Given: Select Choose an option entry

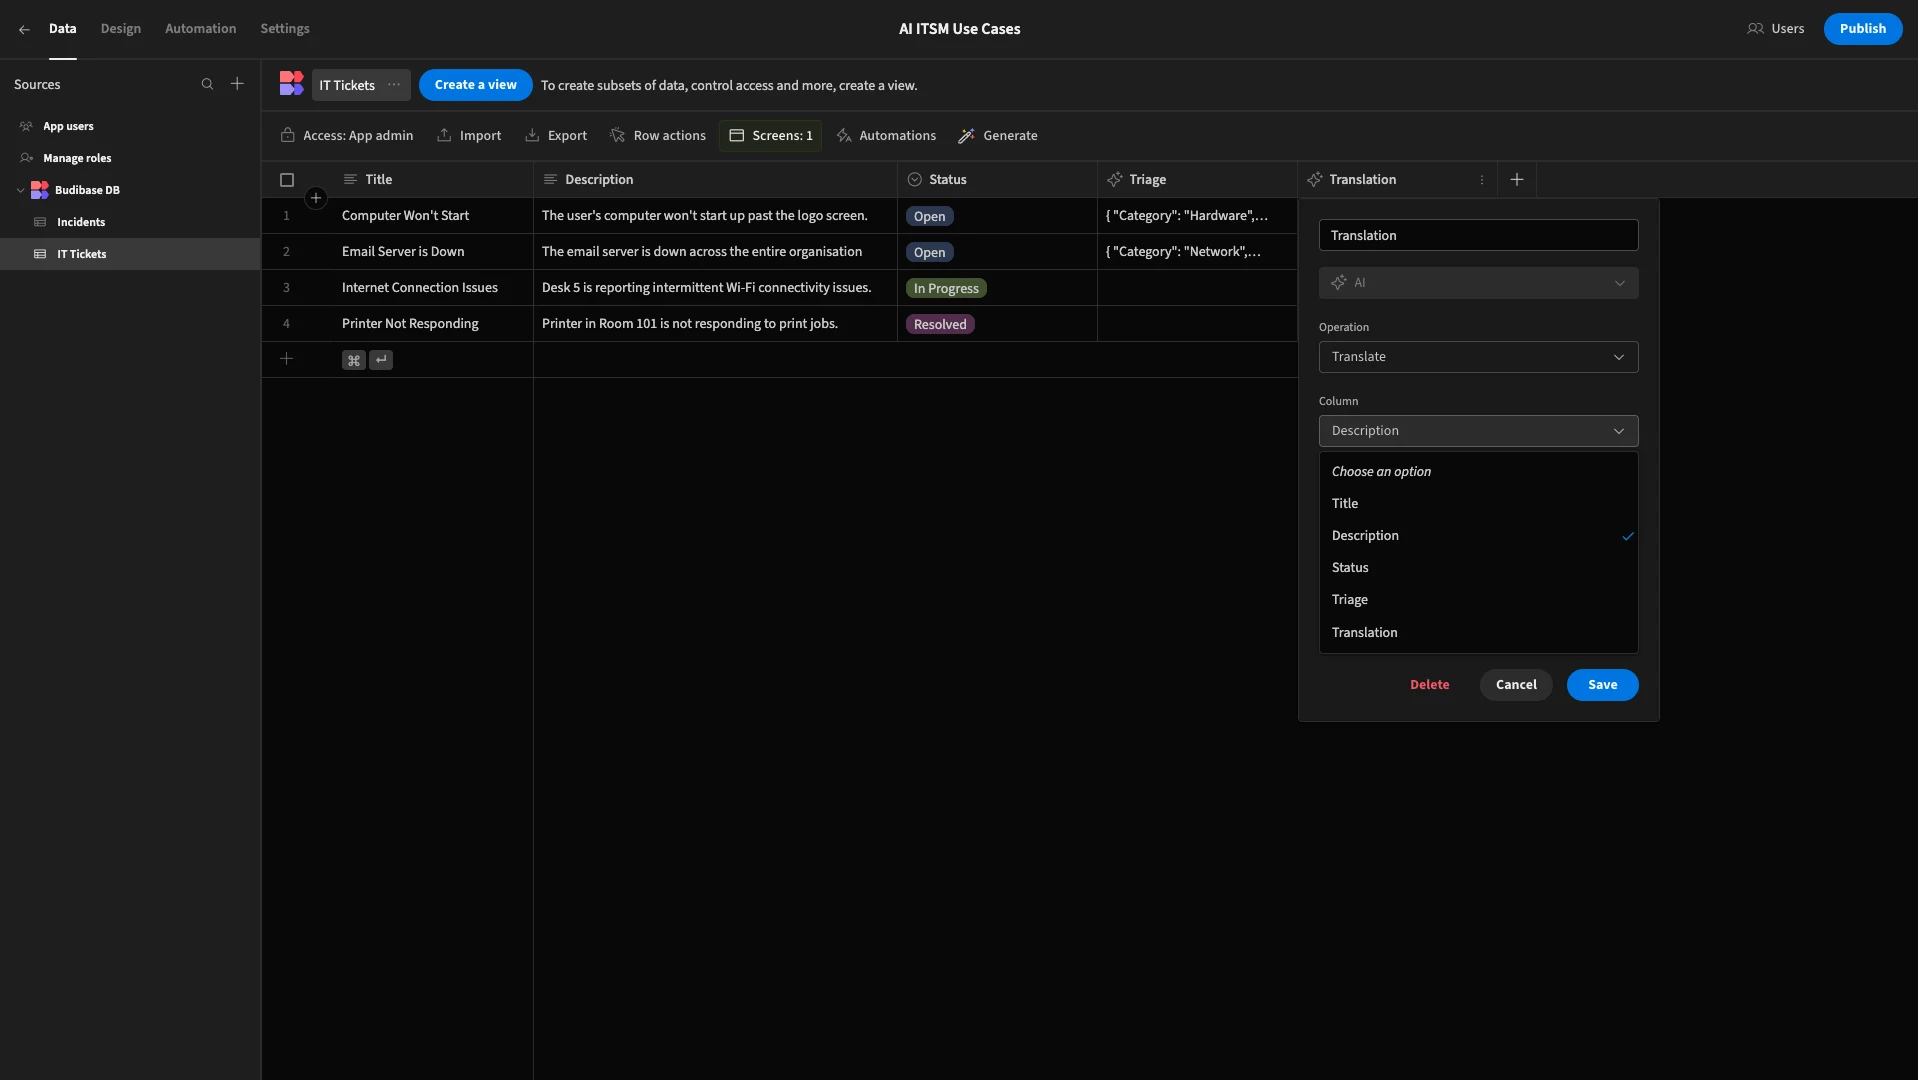Looking at the screenshot, I should click(x=1478, y=472).
